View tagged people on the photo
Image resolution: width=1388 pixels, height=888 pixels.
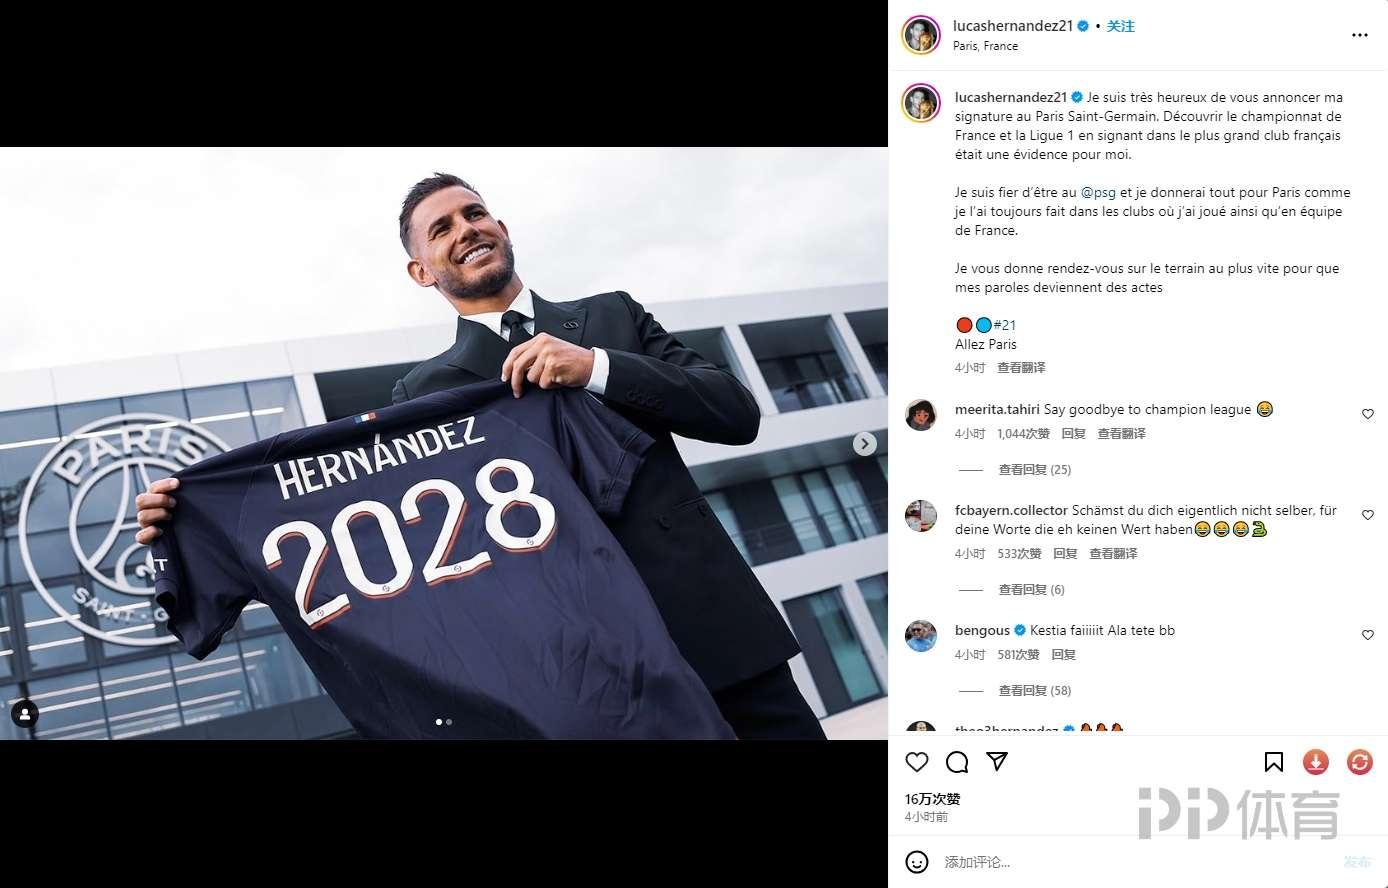click(24, 714)
